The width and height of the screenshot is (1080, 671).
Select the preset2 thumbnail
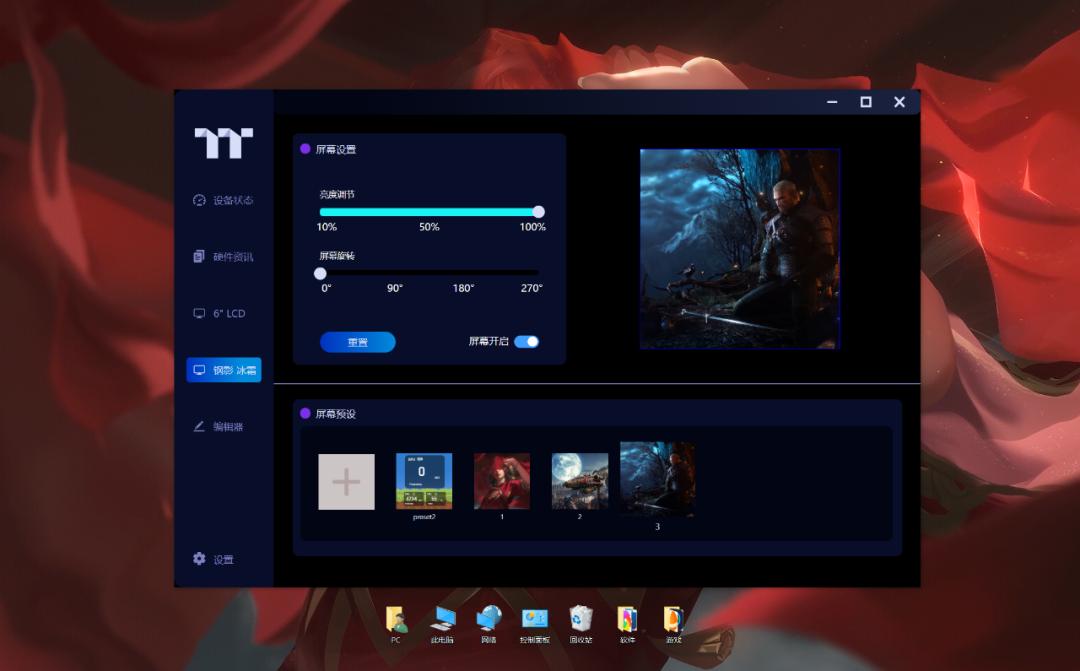click(424, 481)
